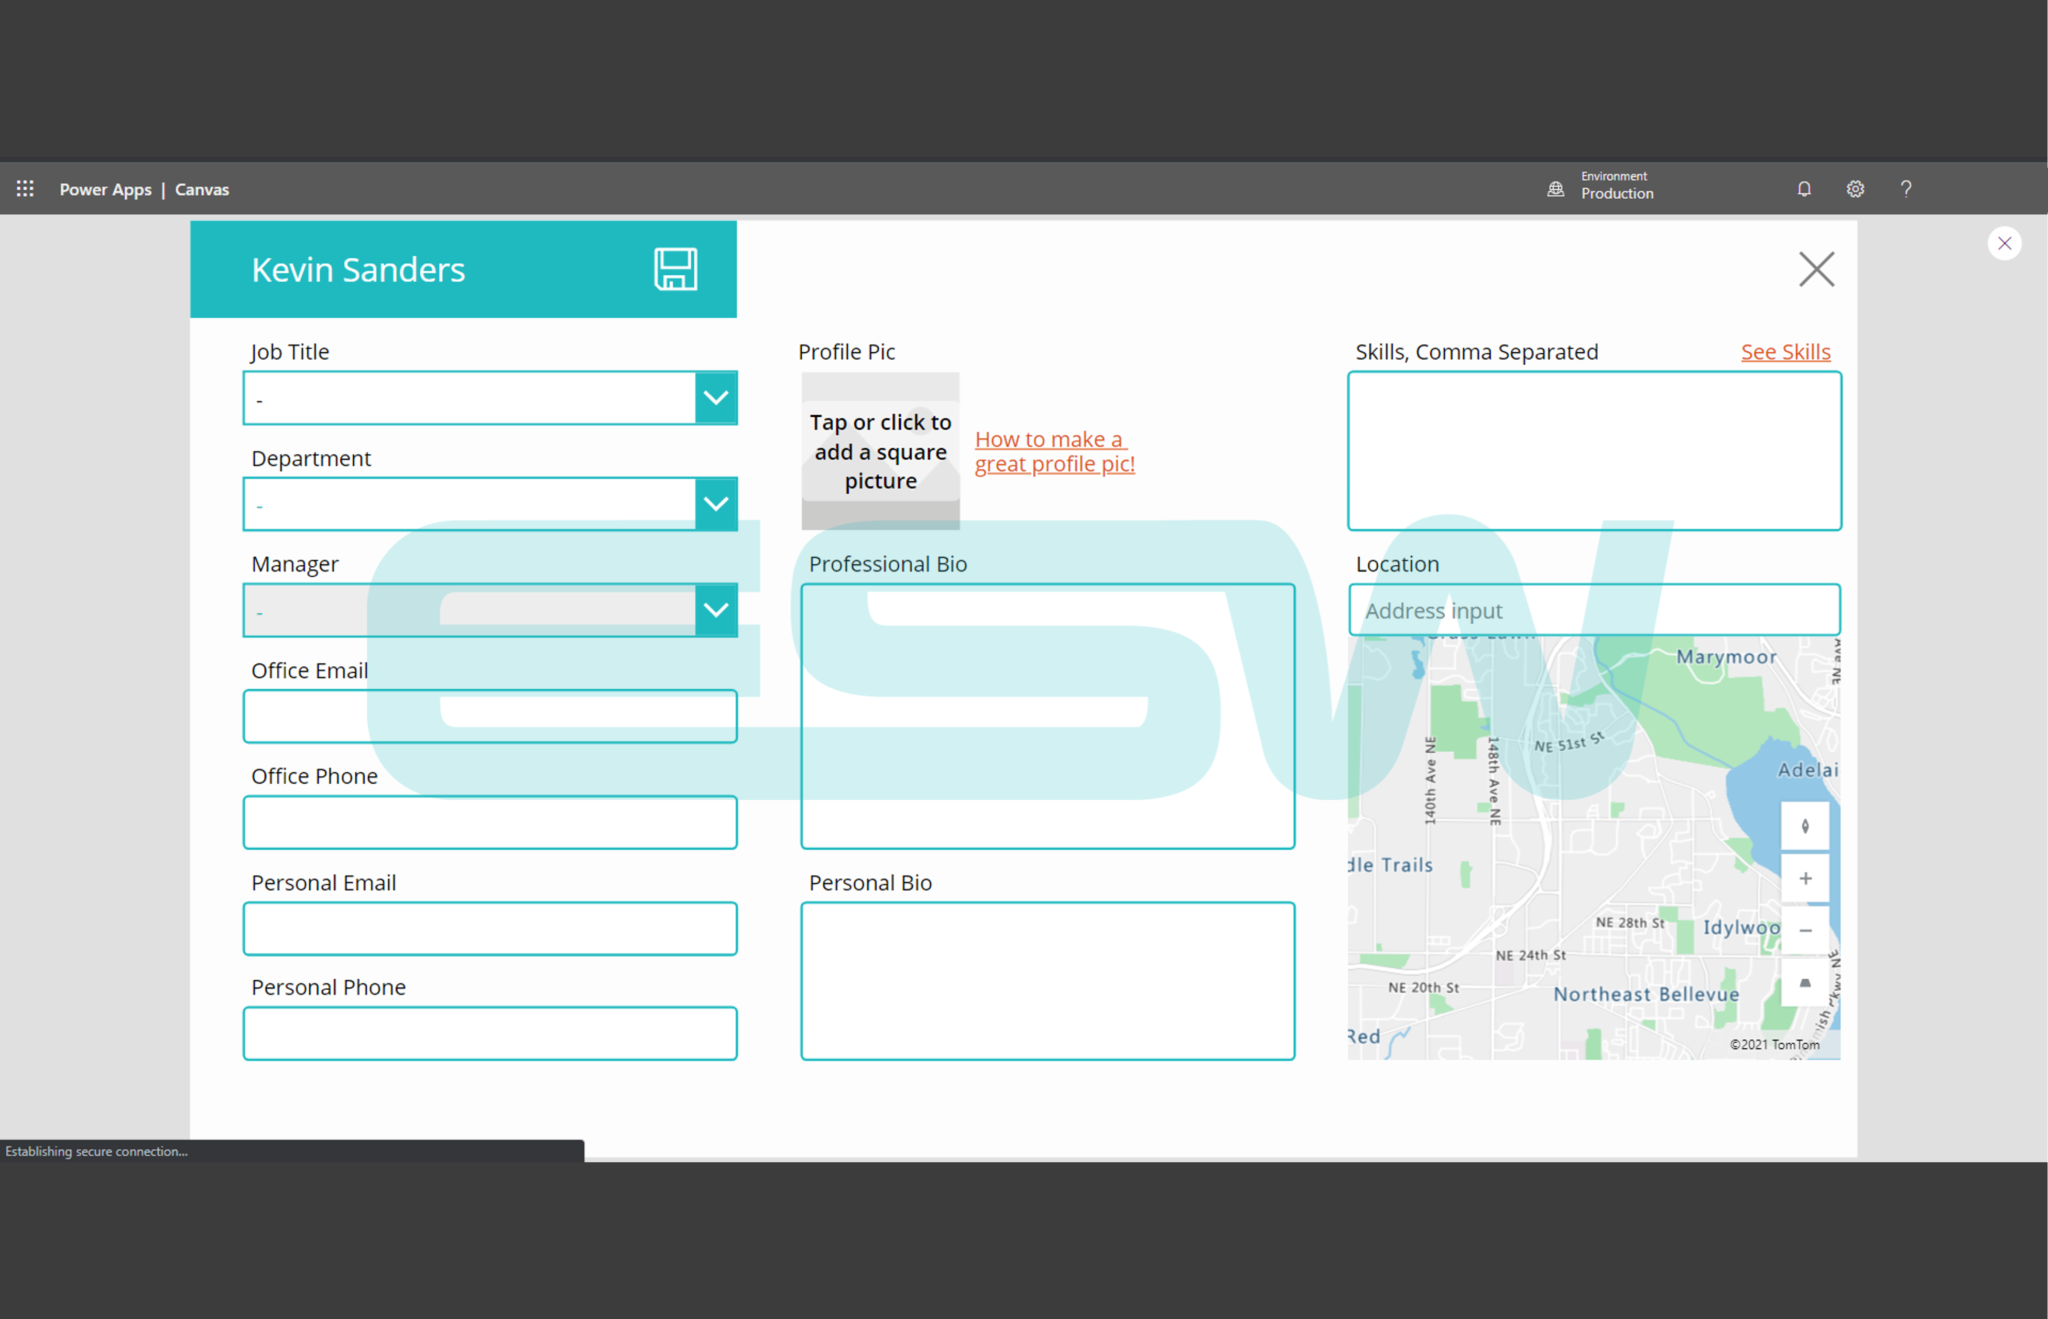Open the help question mark
The height and width of the screenshot is (1319, 2048).
[x=1906, y=188]
